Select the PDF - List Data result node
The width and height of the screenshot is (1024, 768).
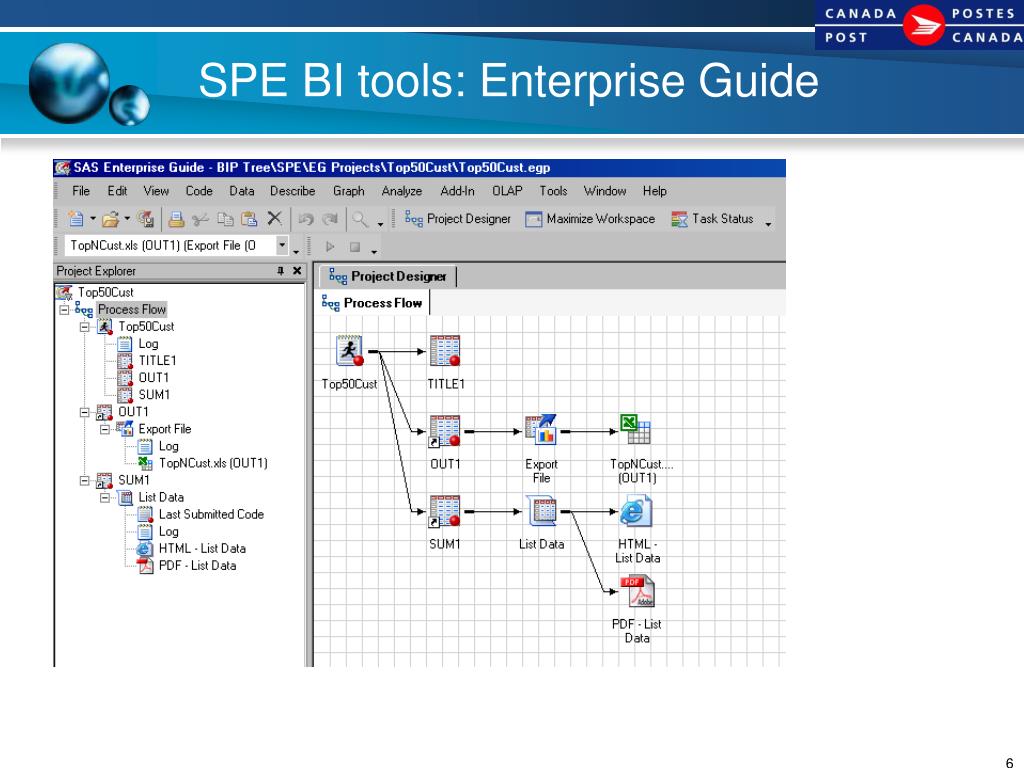637,591
